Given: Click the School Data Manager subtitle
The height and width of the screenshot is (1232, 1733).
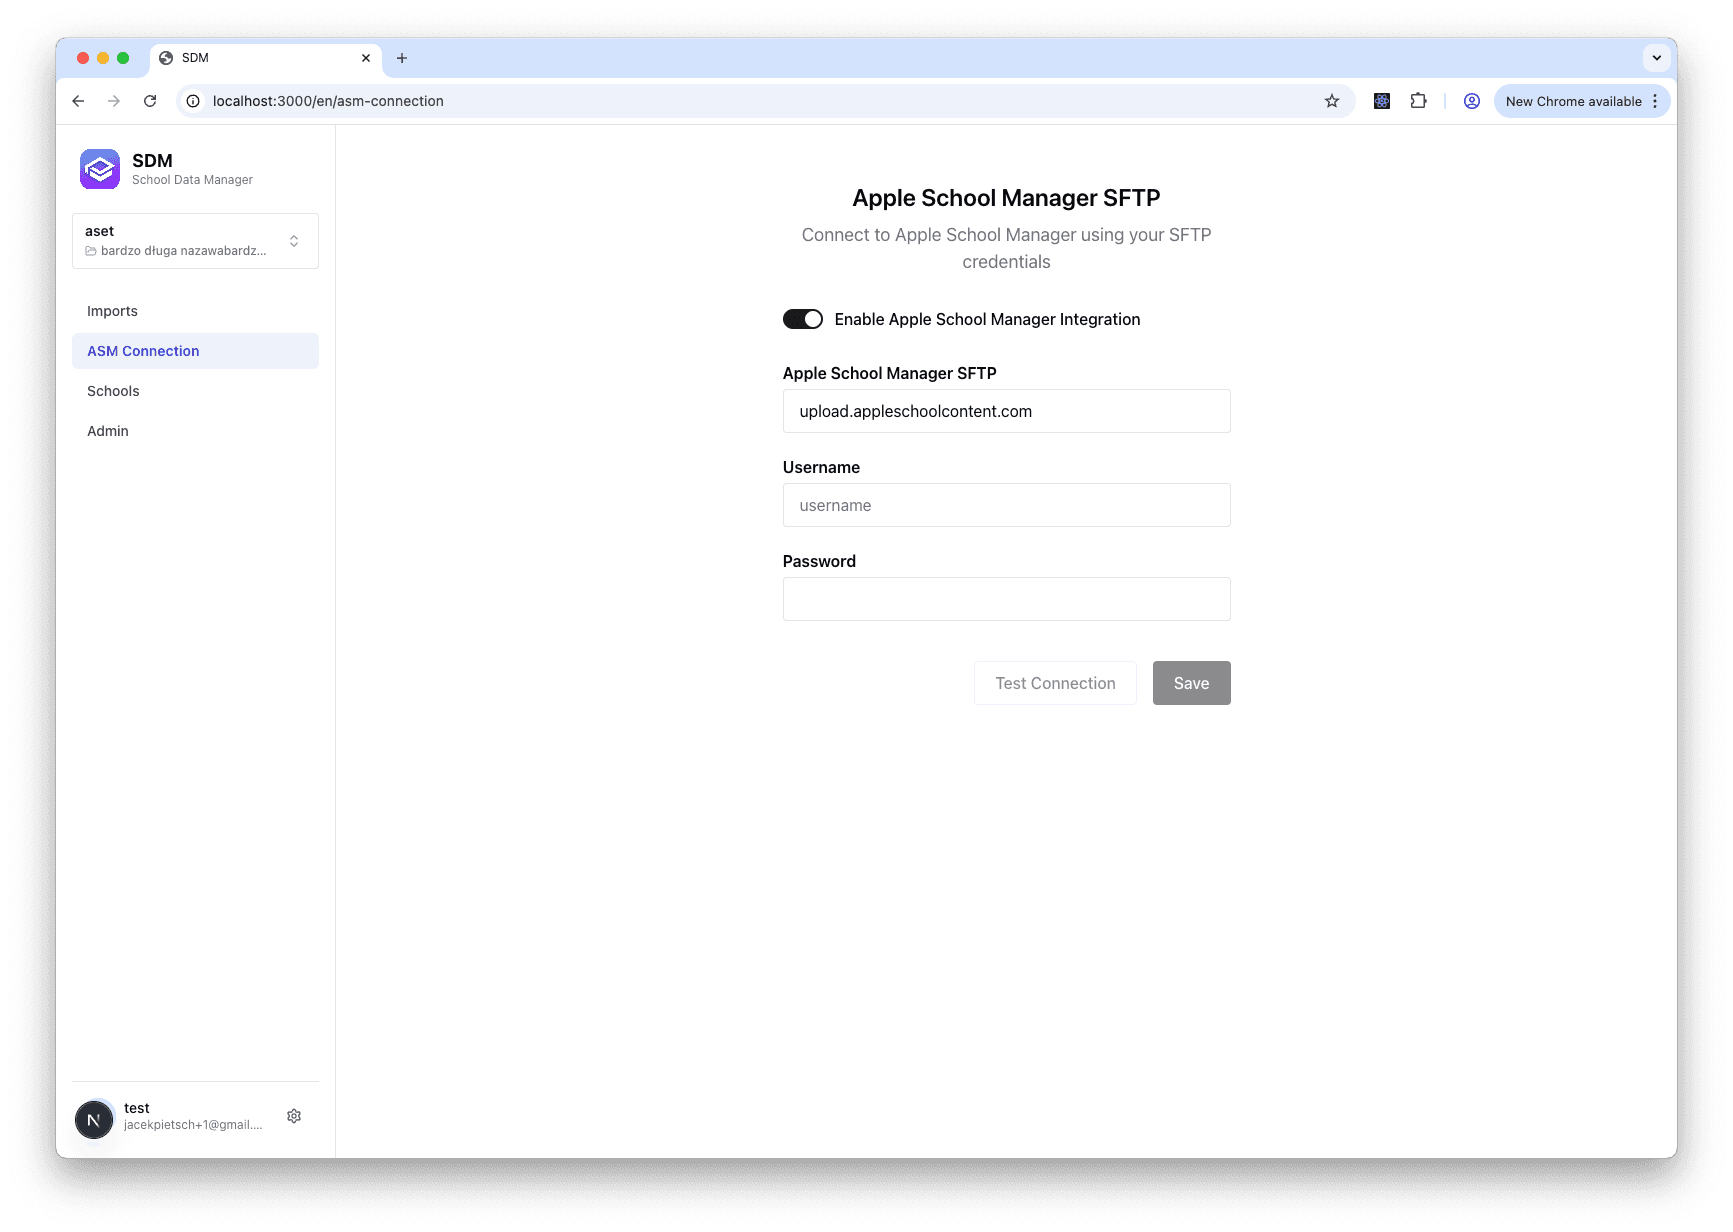Looking at the screenshot, I should pyautogui.click(x=192, y=180).
